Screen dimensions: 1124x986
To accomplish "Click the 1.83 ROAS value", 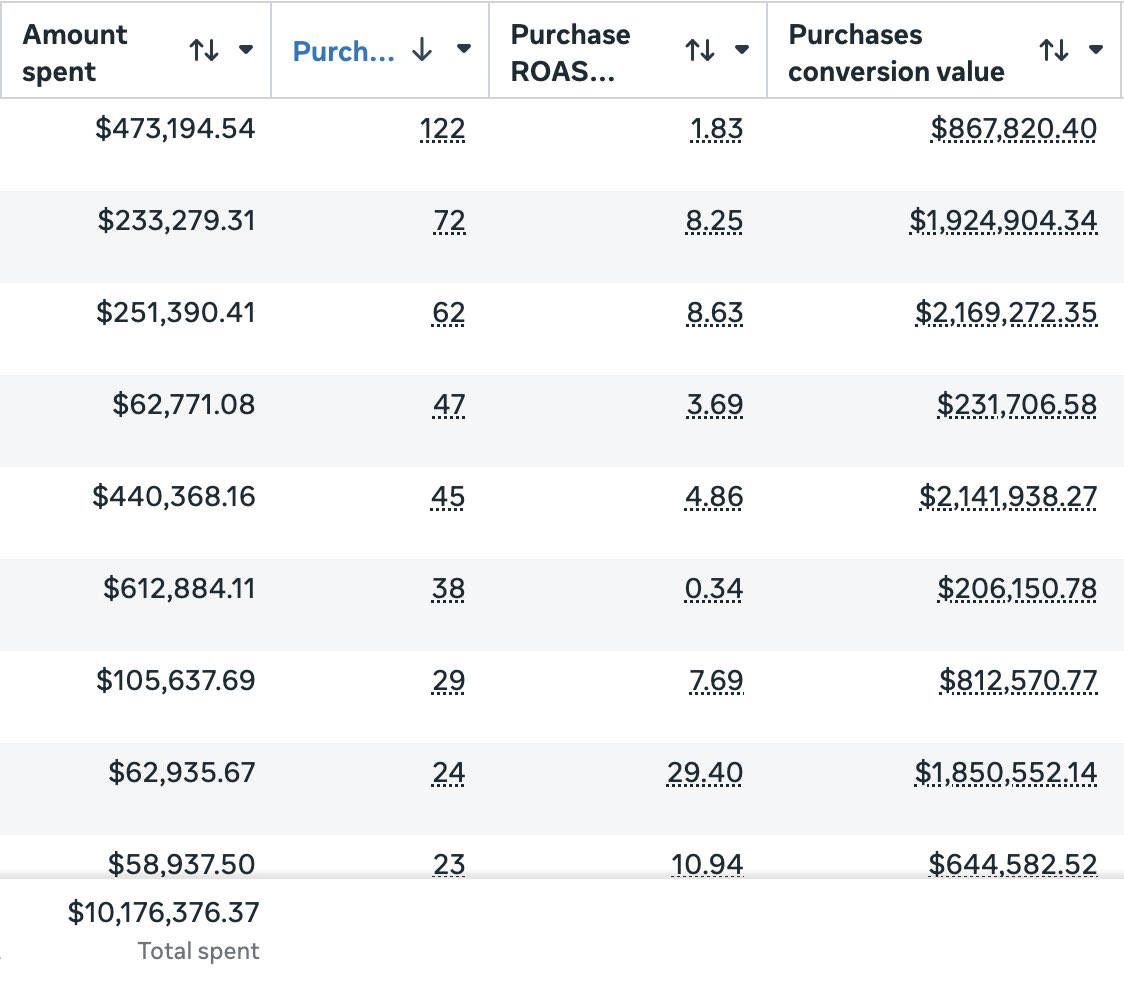I will pyautogui.click(x=716, y=129).
